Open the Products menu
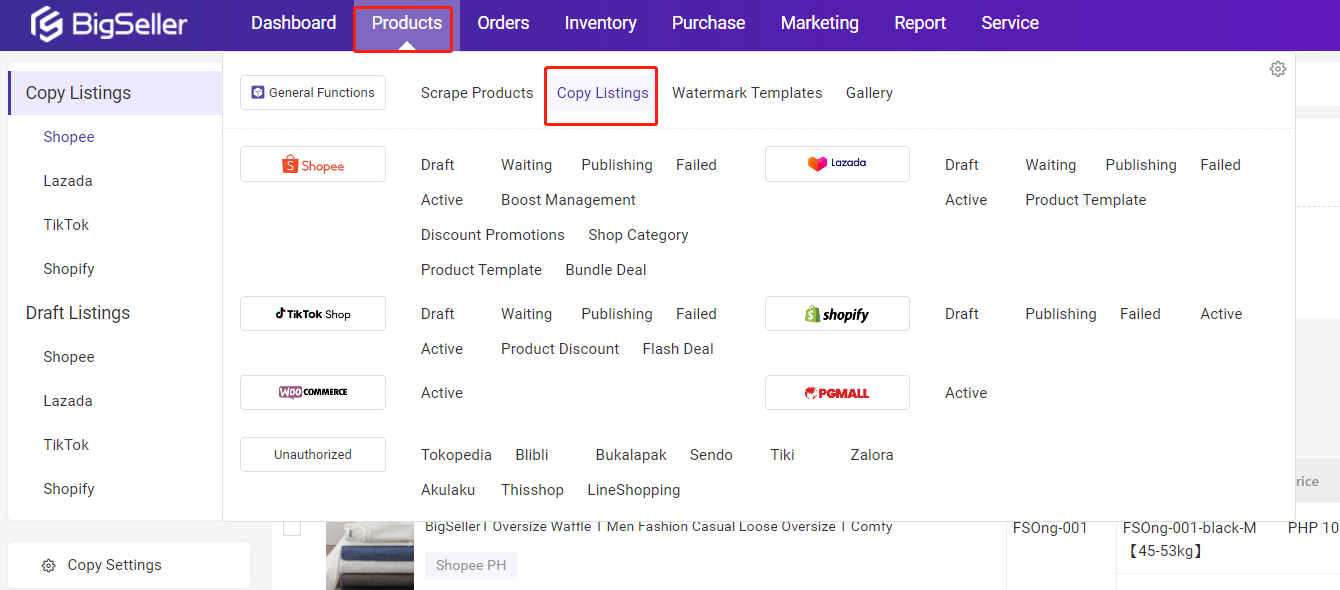Image resolution: width=1340 pixels, height=590 pixels. click(404, 22)
